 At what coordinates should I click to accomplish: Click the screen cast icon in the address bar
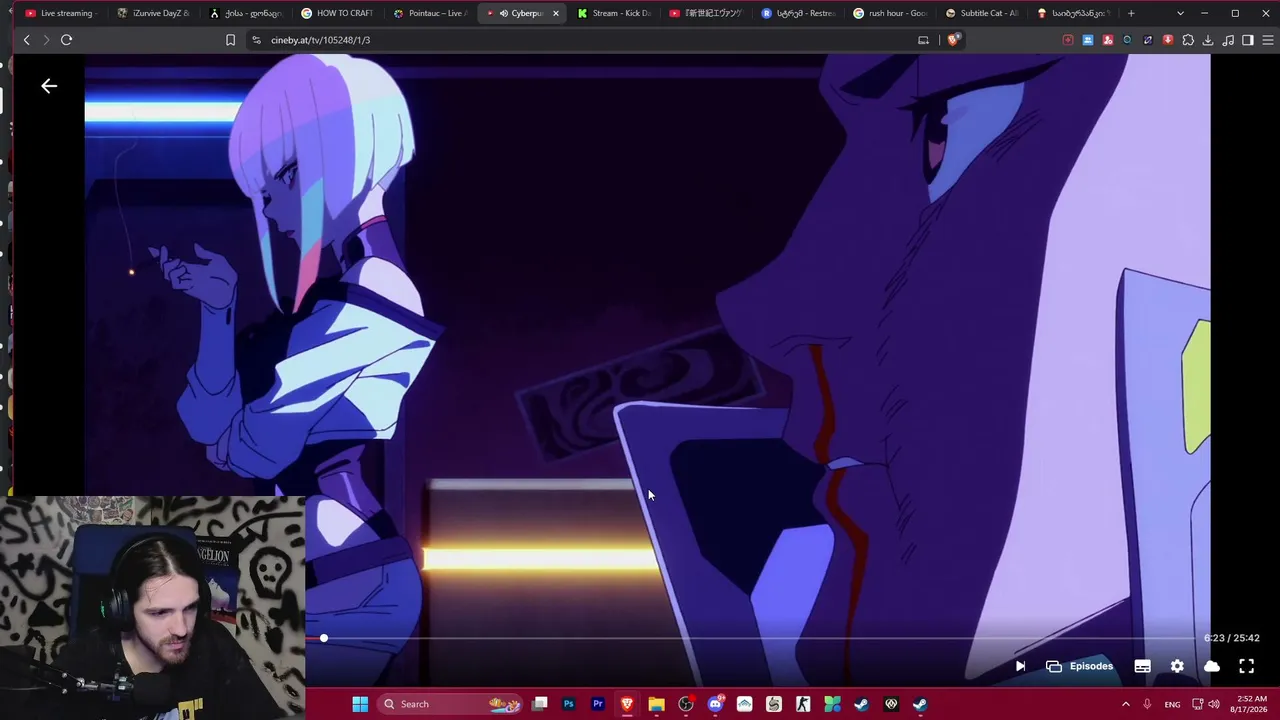[923, 40]
